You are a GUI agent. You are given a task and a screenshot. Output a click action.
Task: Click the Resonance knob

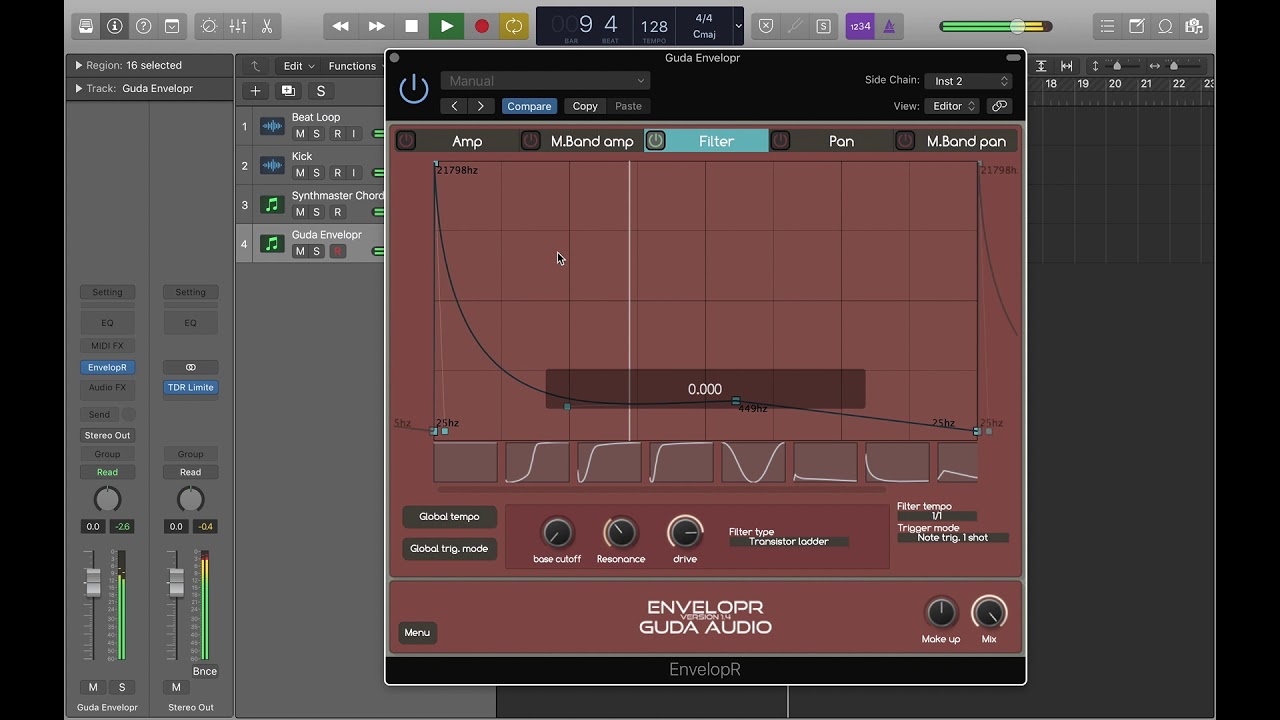coord(620,533)
